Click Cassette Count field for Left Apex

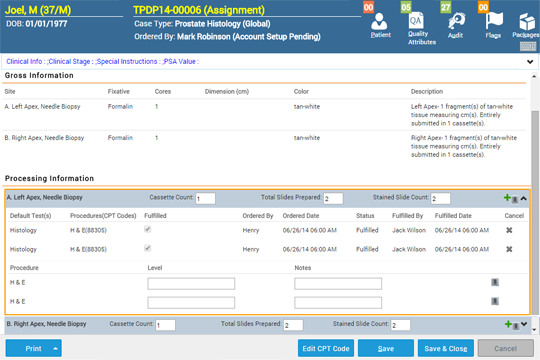206,198
